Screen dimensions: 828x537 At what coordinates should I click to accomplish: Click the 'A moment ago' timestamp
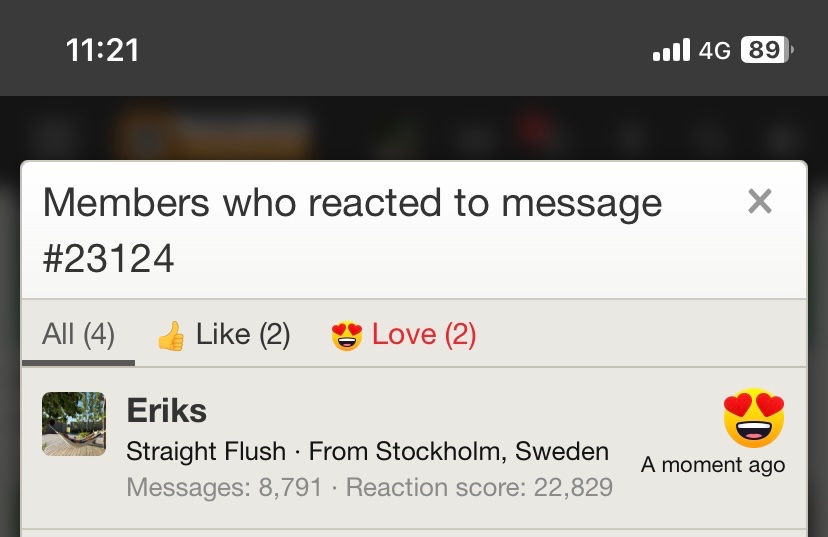pyautogui.click(x=713, y=465)
